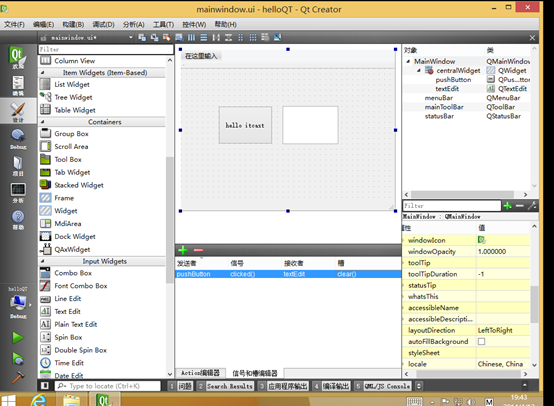
Task: Click widget box vertical scrollbar
Action: click(170, 219)
